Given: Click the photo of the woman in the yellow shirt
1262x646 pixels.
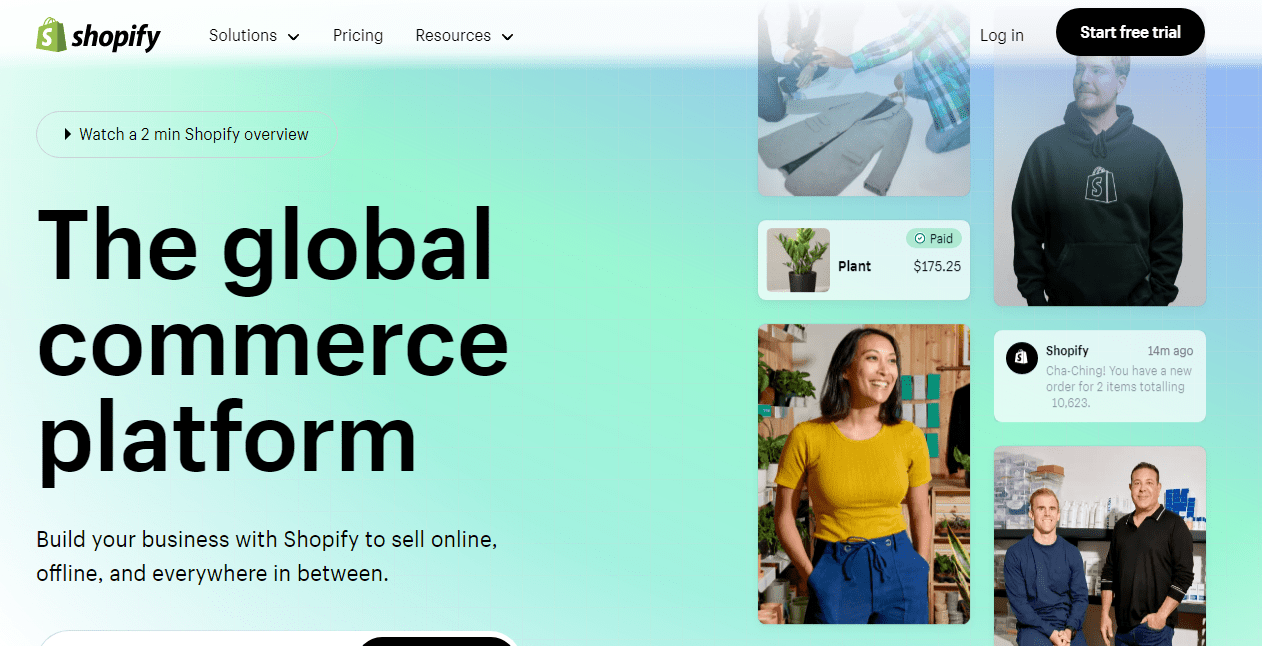Looking at the screenshot, I should (x=863, y=472).
